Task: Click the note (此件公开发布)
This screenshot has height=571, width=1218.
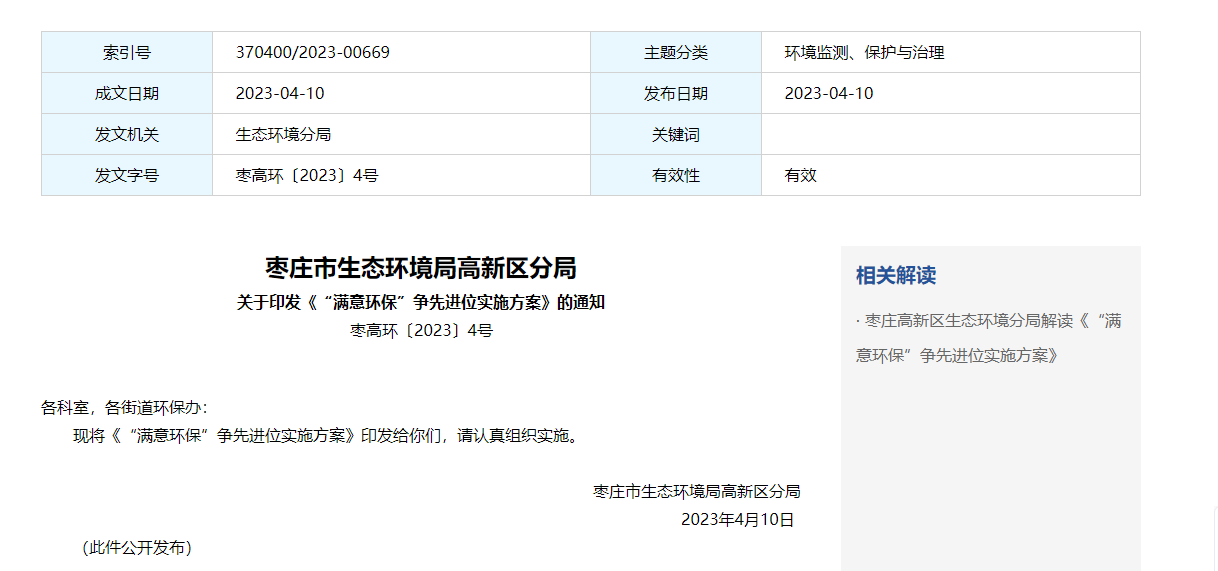Action: [137, 548]
